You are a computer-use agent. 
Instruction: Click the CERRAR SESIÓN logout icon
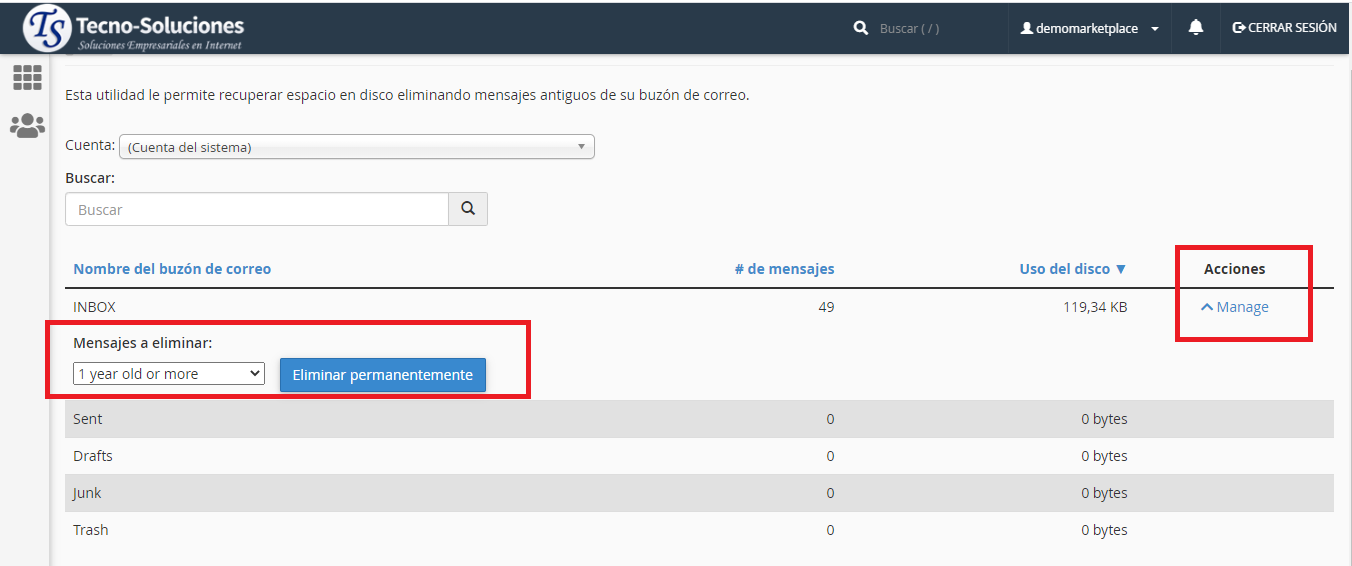1239,28
